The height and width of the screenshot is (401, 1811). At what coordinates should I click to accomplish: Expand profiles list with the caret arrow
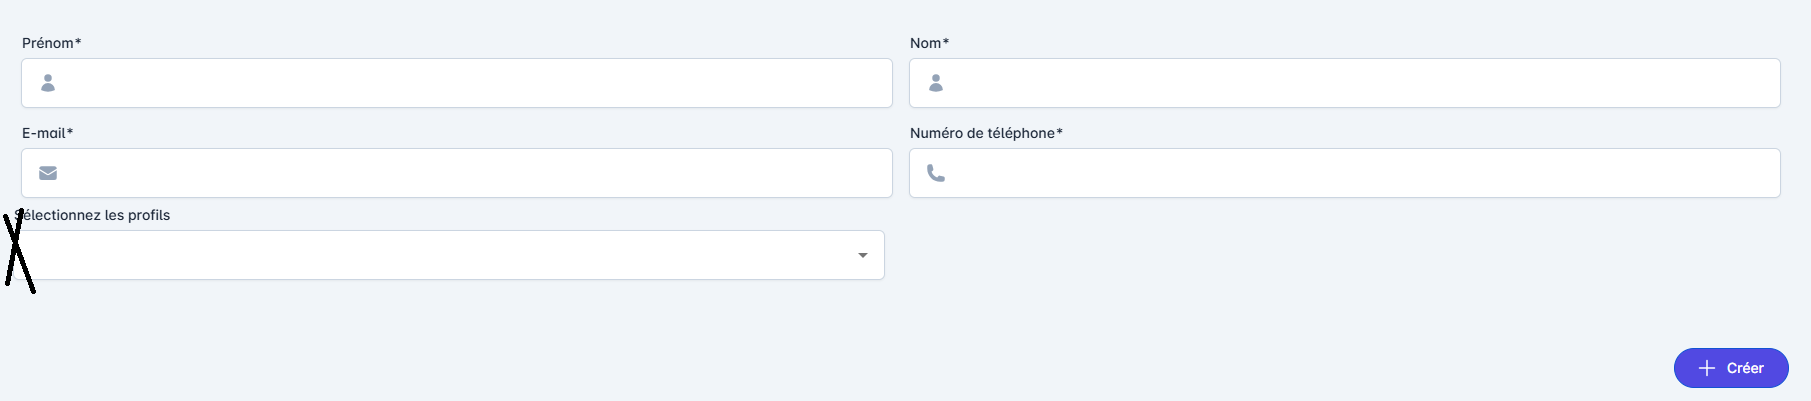[x=863, y=255]
